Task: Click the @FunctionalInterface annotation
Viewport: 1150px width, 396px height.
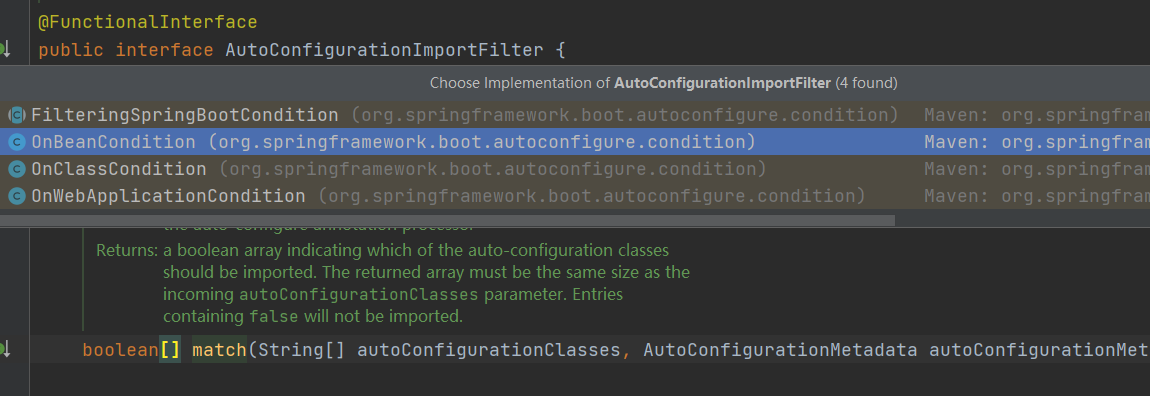Action: (147, 23)
